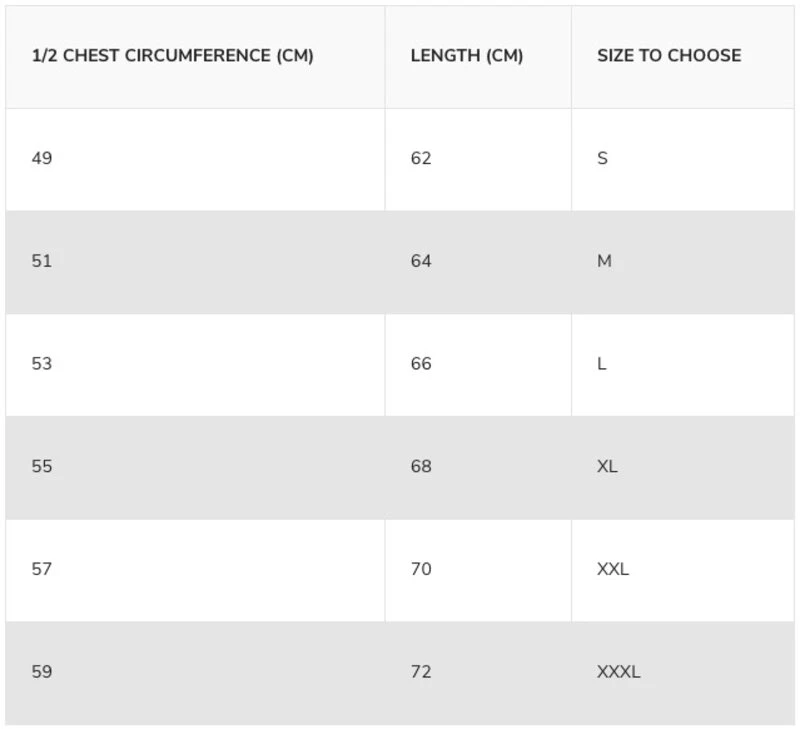Click the 1/2 Chest Circumference (CM) column header
This screenshot has width=800, height=729.
(173, 56)
